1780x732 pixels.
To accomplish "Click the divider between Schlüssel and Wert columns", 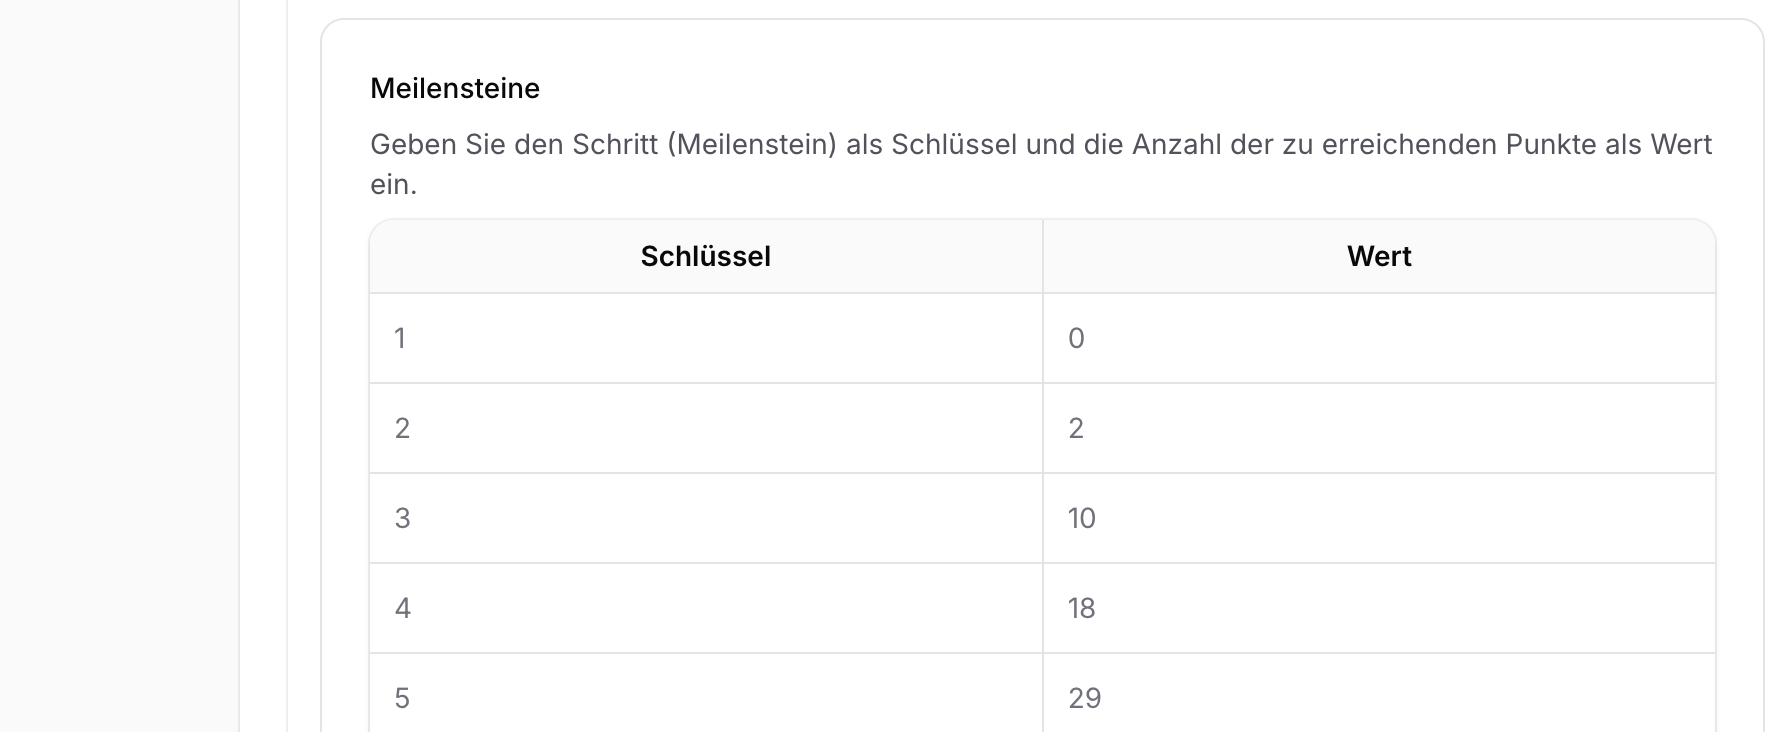I will pos(1042,470).
